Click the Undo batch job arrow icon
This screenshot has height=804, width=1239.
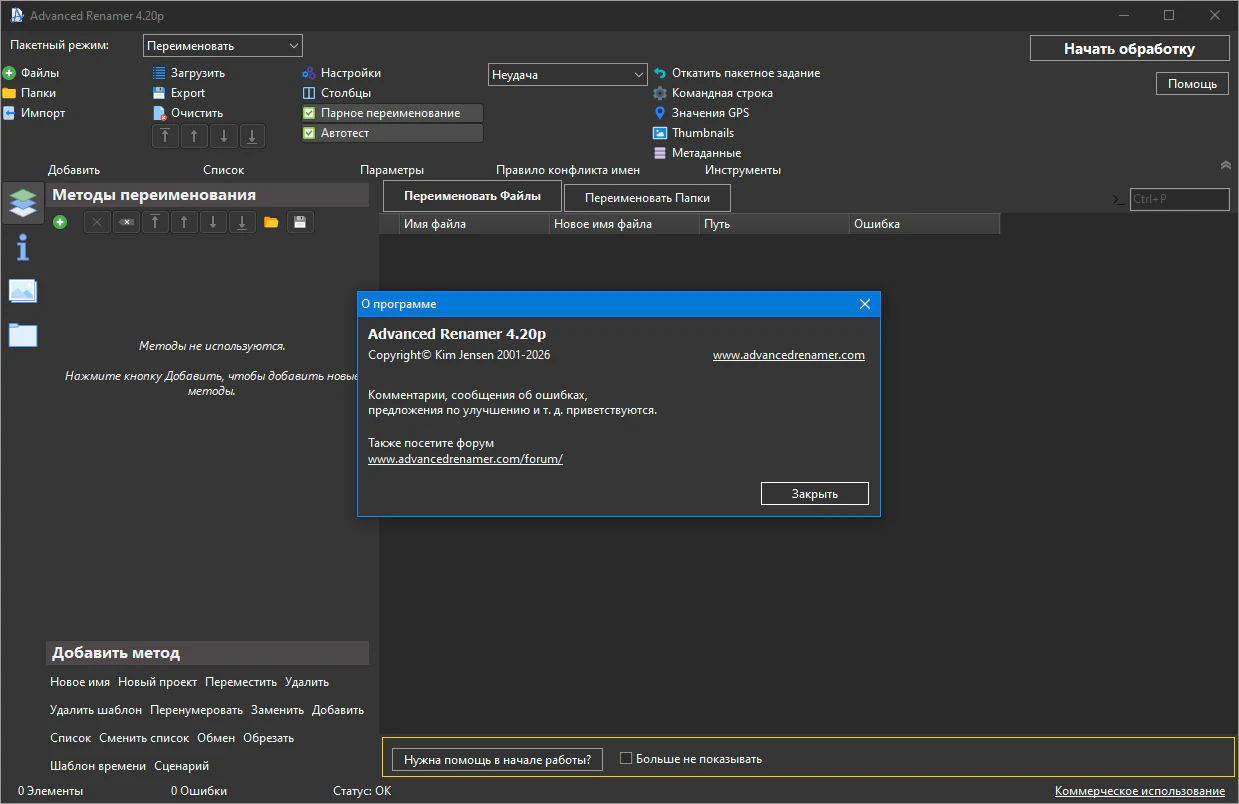tap(660, 73)
